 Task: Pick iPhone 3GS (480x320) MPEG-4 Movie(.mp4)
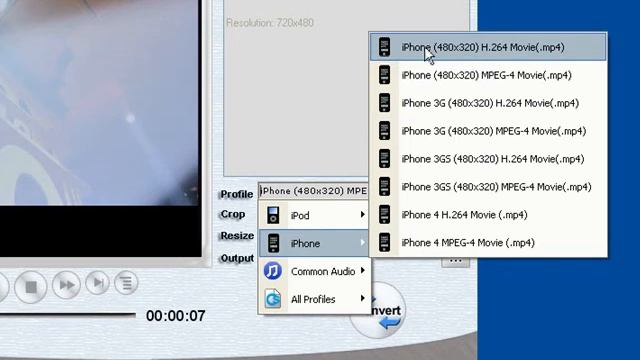[x=488, y=187]
